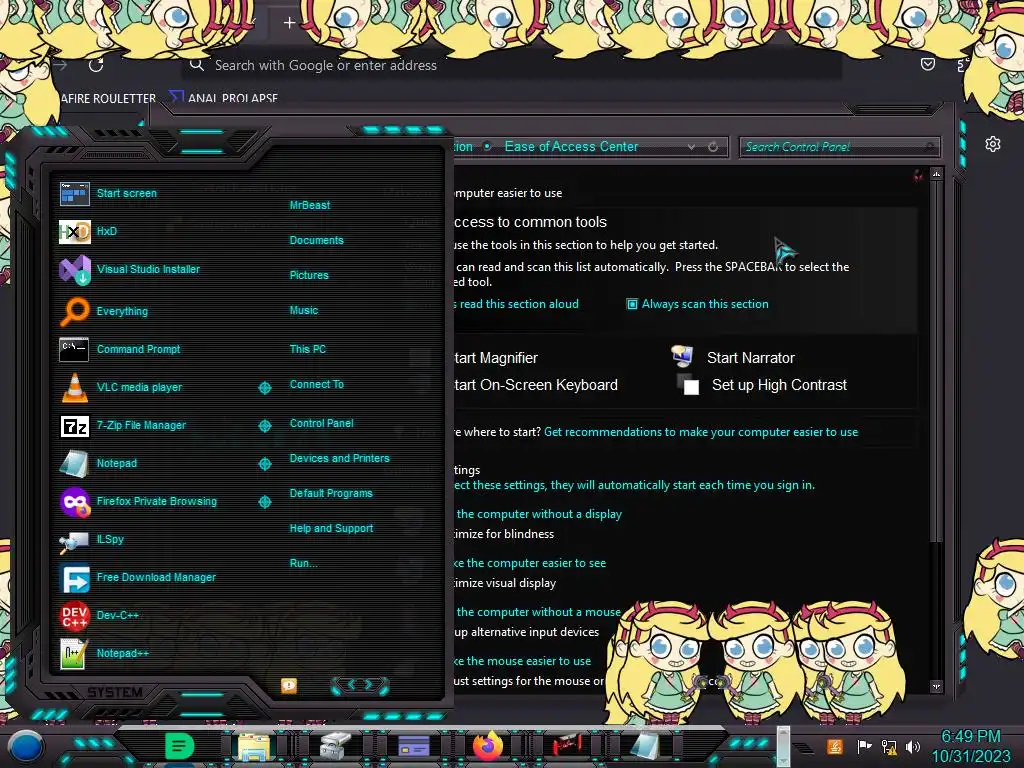Viewport: 1024px width, 768px height.
Task: Launch Free Download Manager
Action: click(137, 577)
